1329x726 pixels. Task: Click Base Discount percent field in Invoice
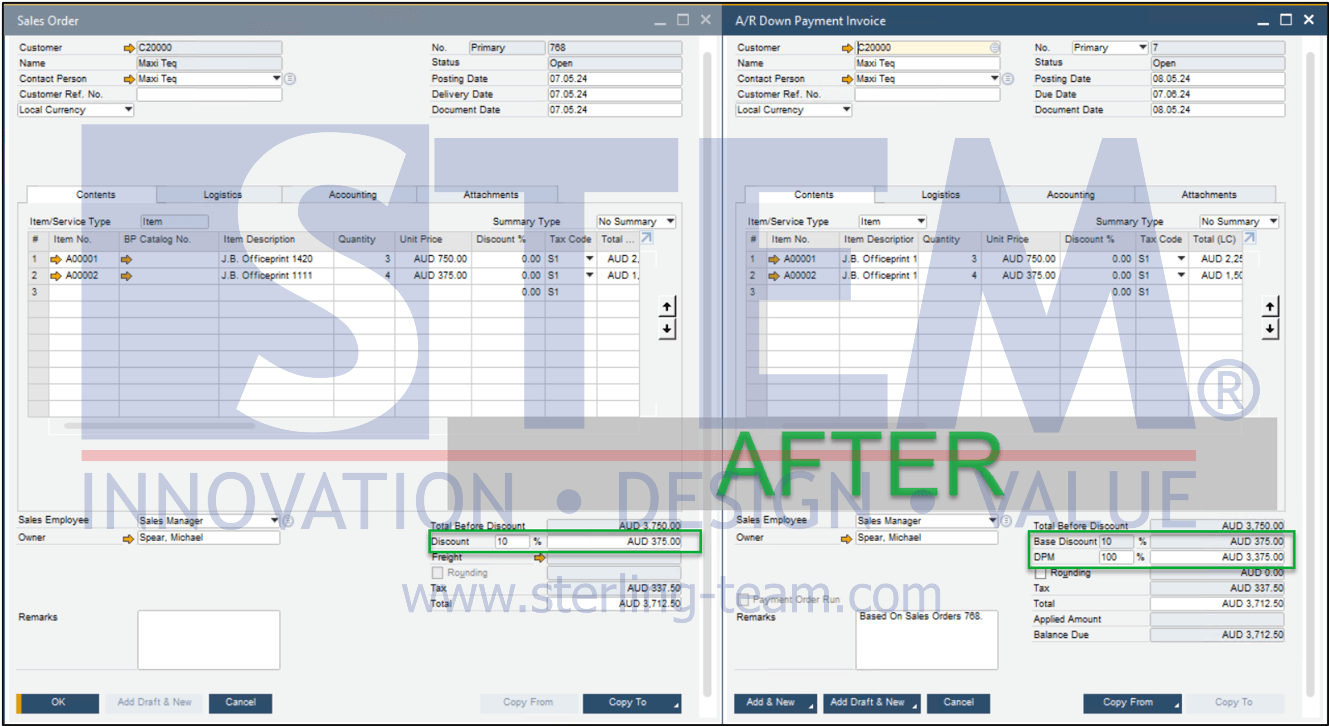(x=1116, y=542)
